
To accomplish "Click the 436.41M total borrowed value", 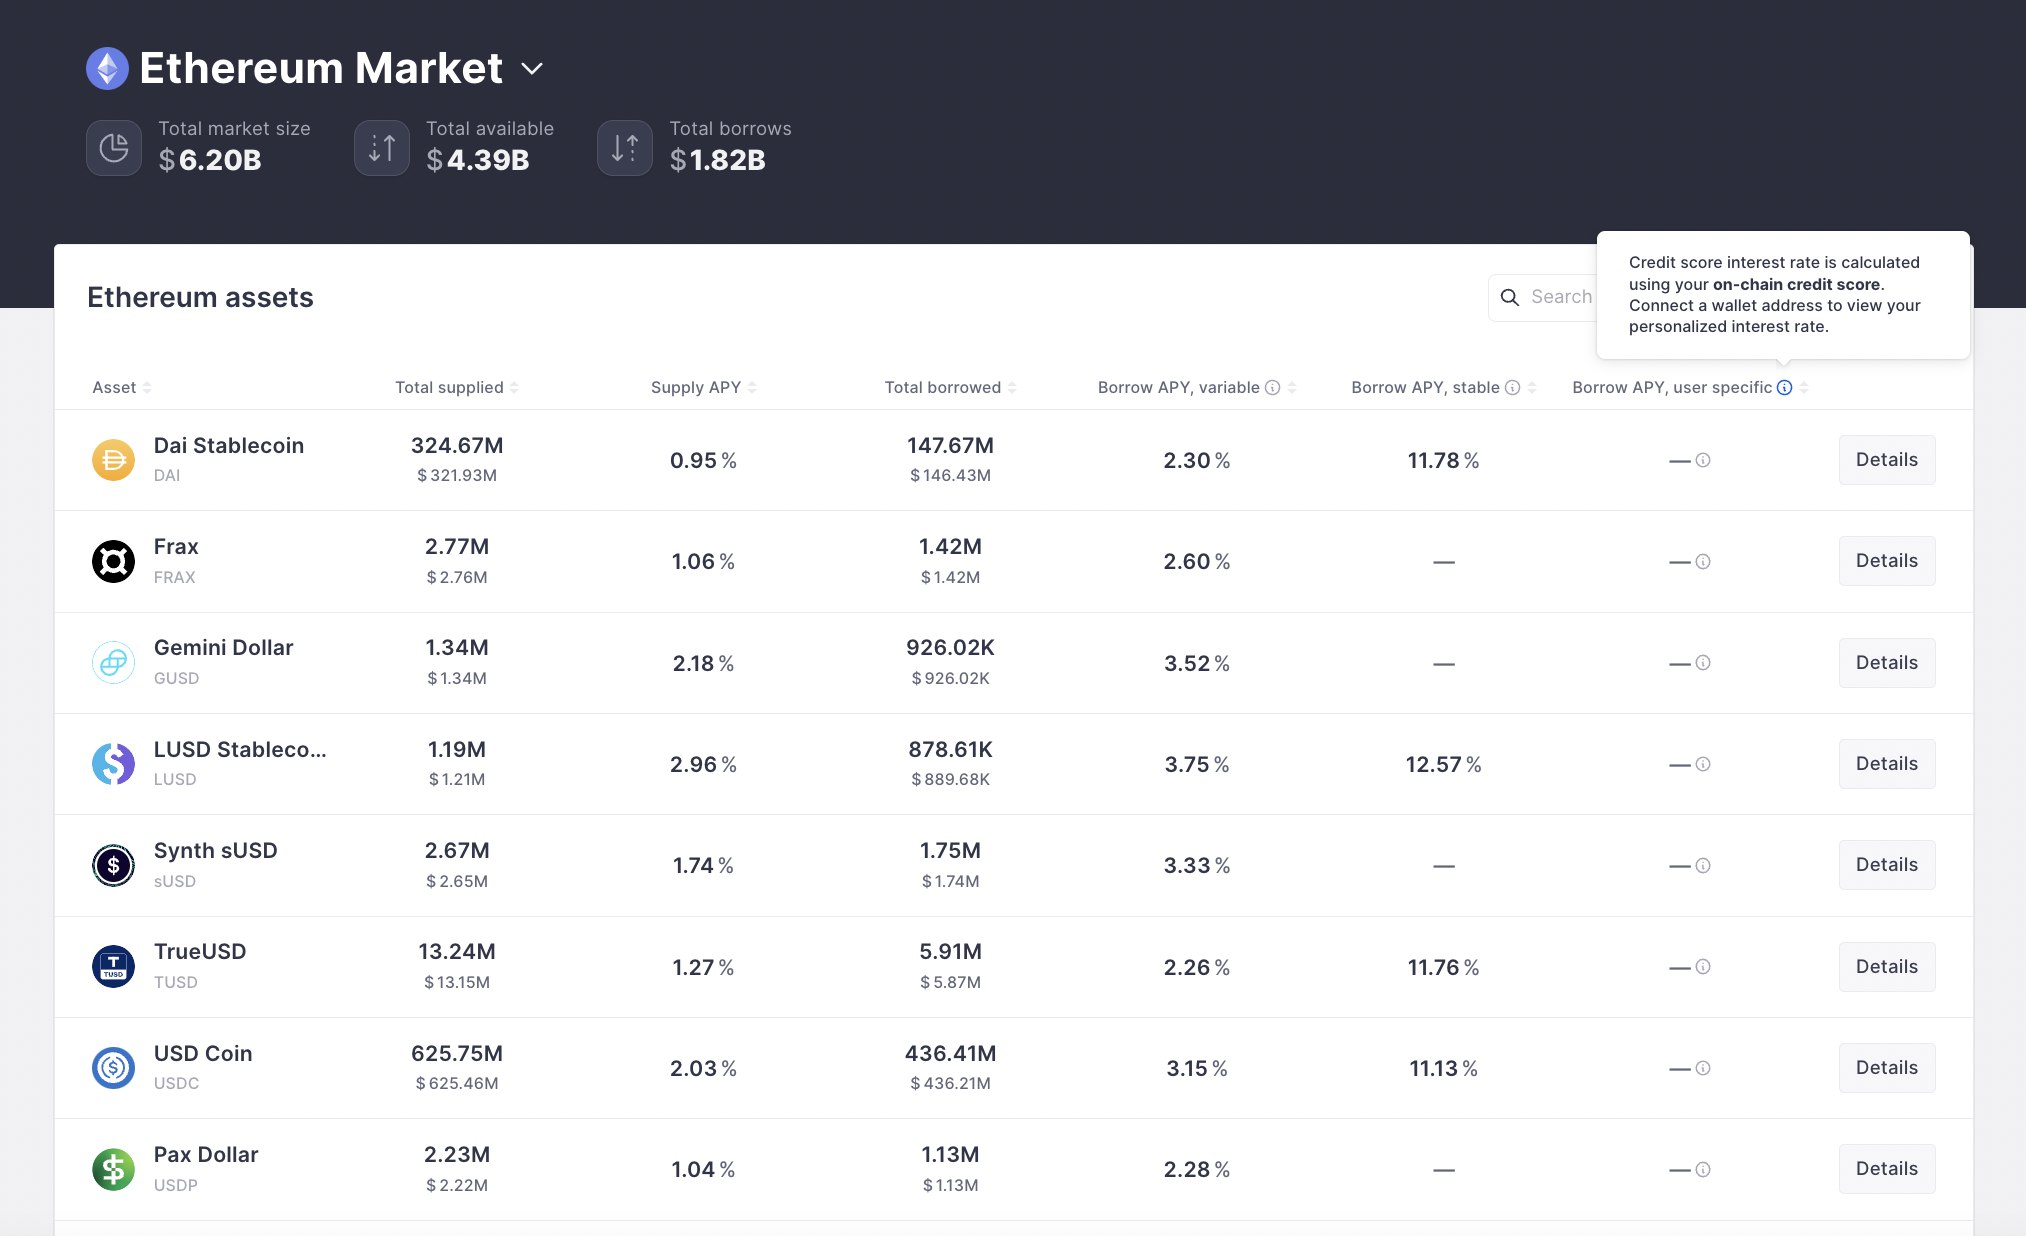I will [950, 1054].
